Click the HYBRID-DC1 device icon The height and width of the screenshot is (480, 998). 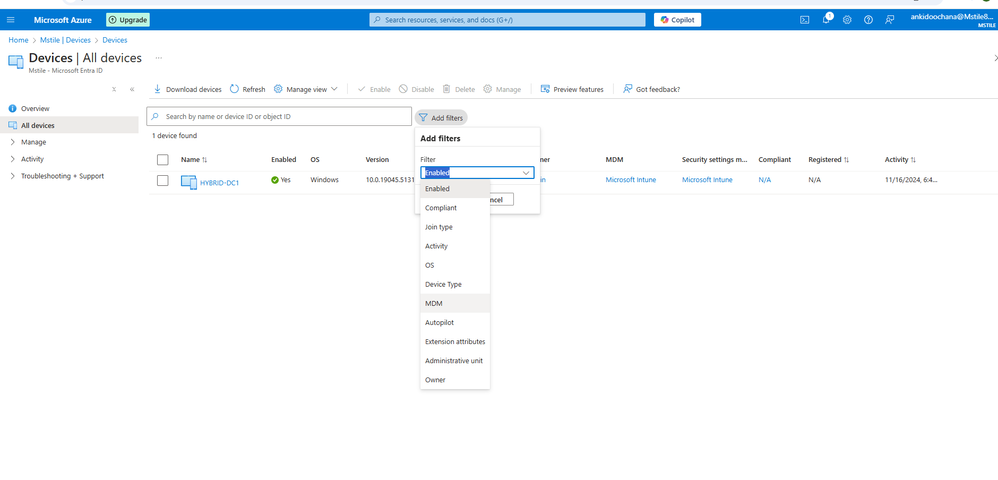[x=189, y=183]
